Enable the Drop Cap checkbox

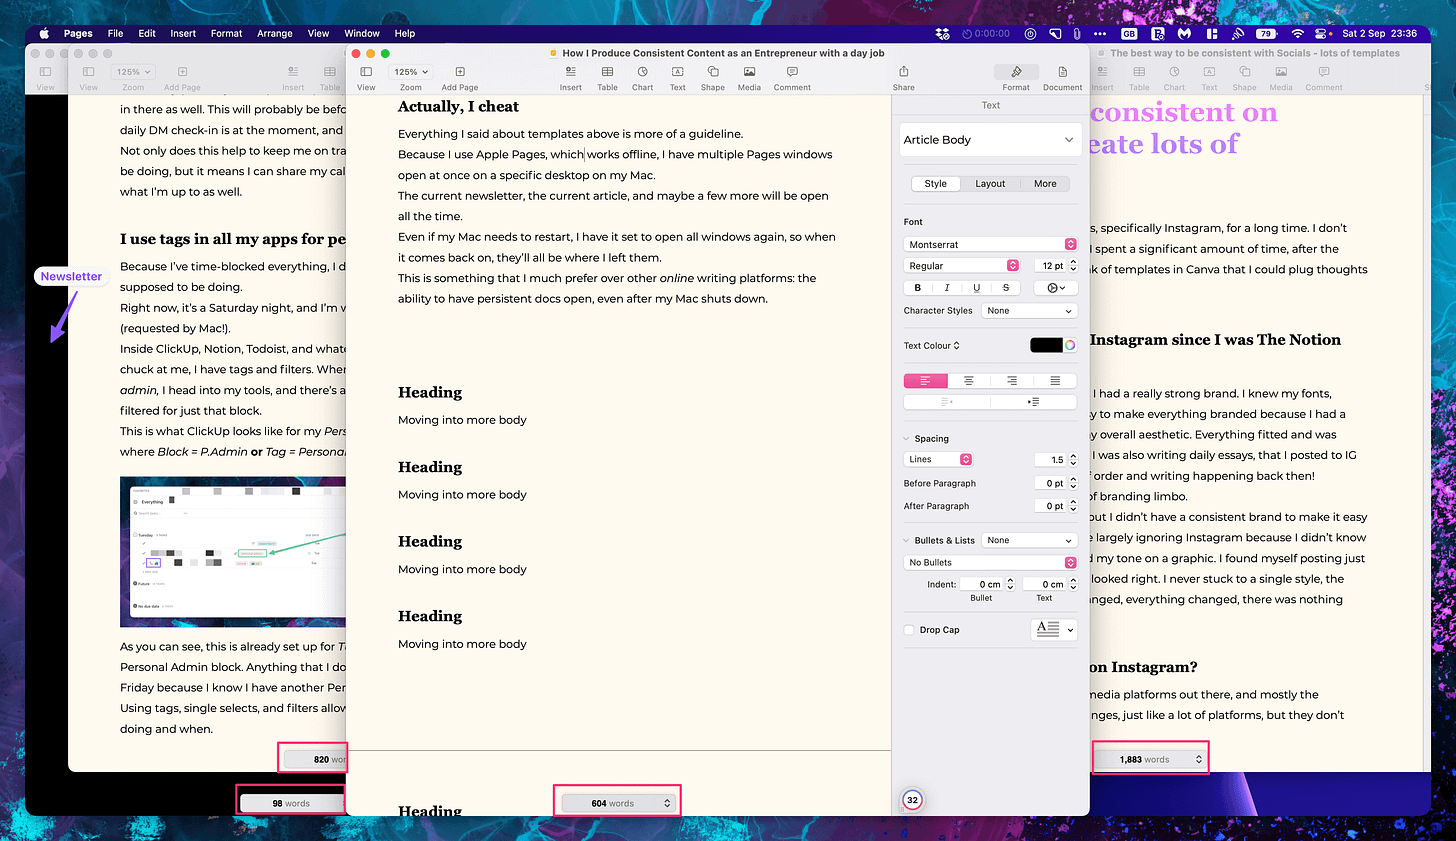907,629
